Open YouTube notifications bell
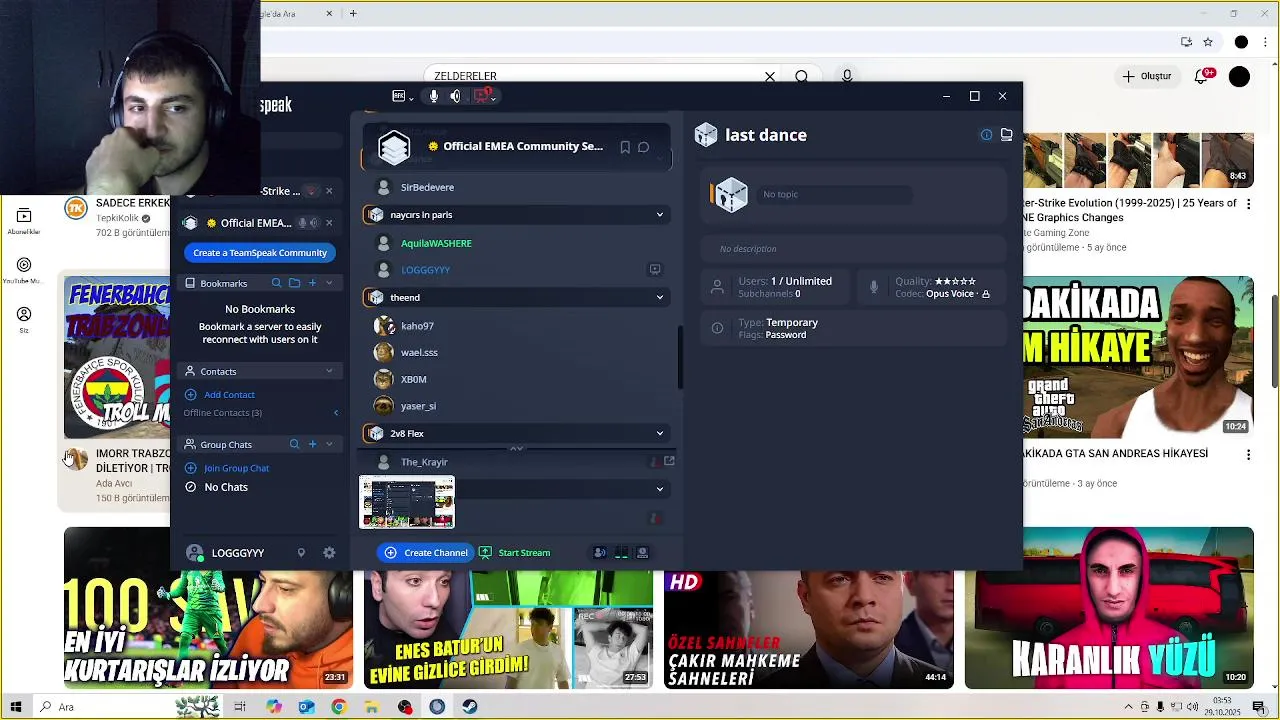This screenshot has height=720, width=1280. (x=1203, y=76)
